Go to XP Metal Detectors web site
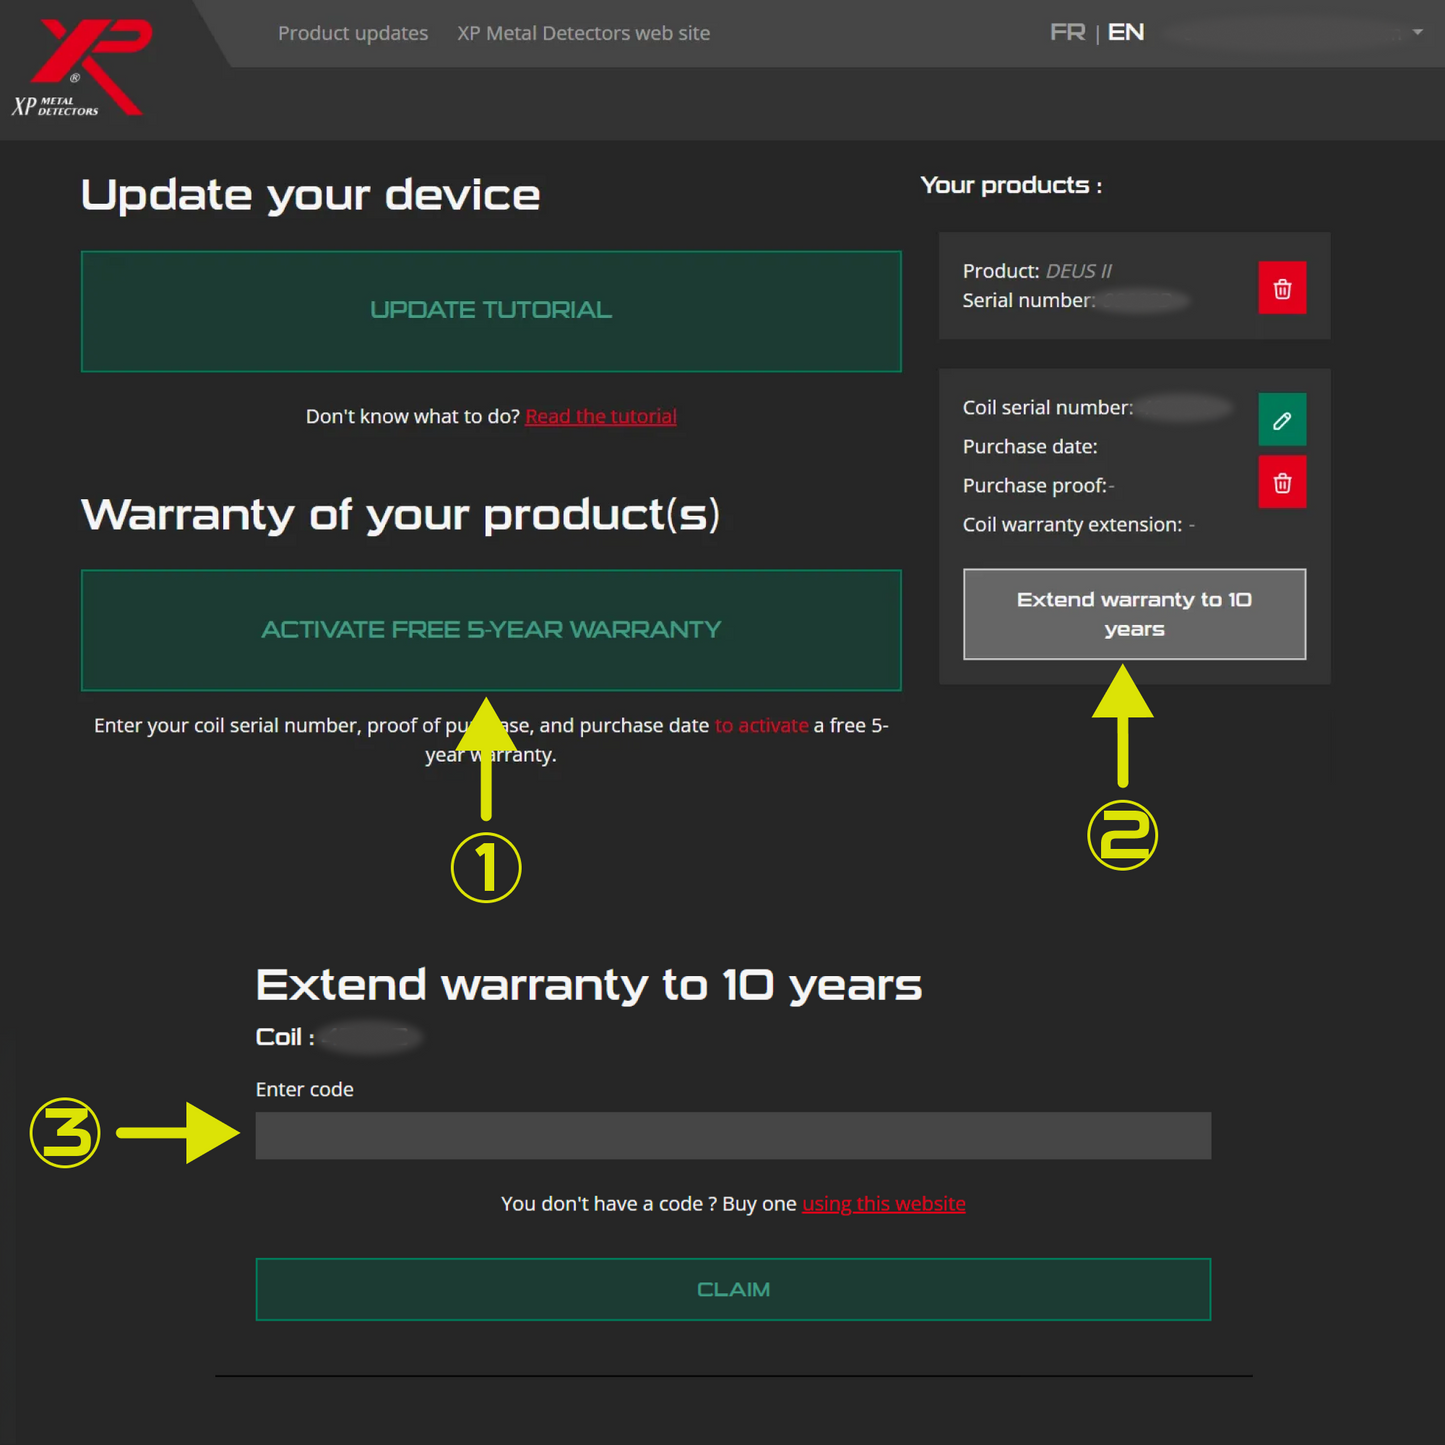The height and width of the screenshot is (1445, 1445). (x=583, y=33)
